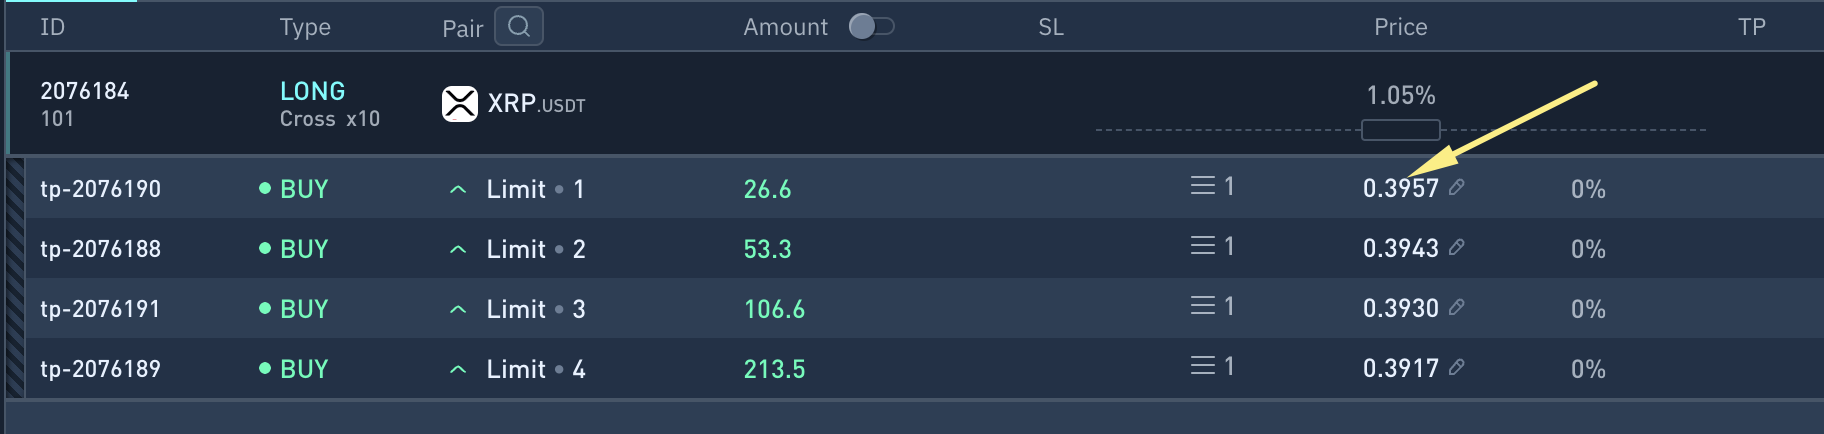Click position ID 2076184

tap(85, 91)
